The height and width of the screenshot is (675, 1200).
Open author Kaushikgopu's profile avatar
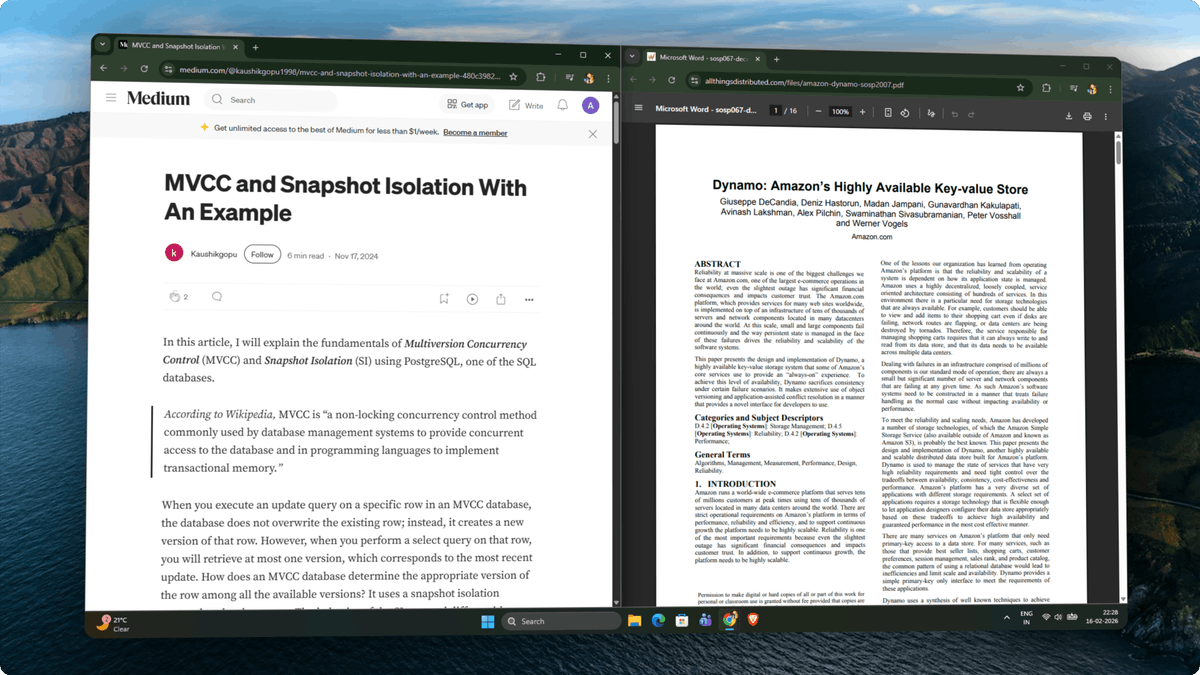click(174, 253)
